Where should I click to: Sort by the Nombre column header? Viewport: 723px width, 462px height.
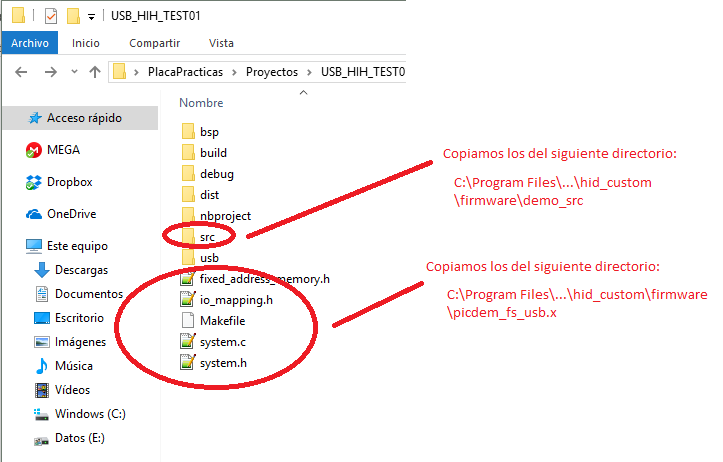(201, 103)
